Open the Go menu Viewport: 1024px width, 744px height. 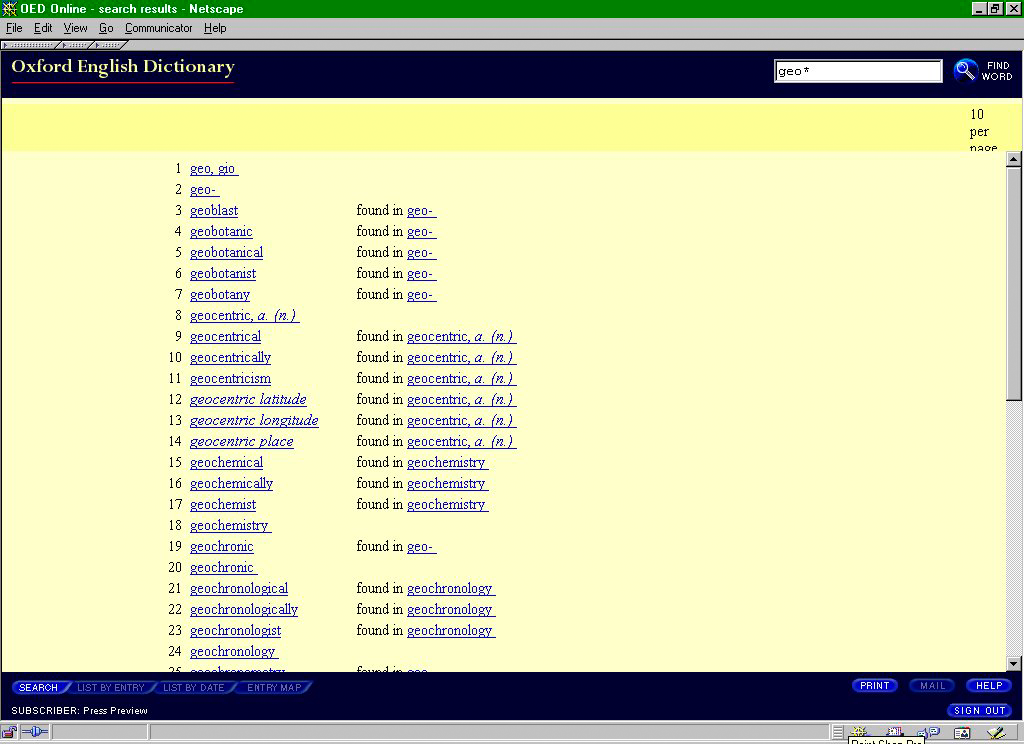[x=106, y=28]
